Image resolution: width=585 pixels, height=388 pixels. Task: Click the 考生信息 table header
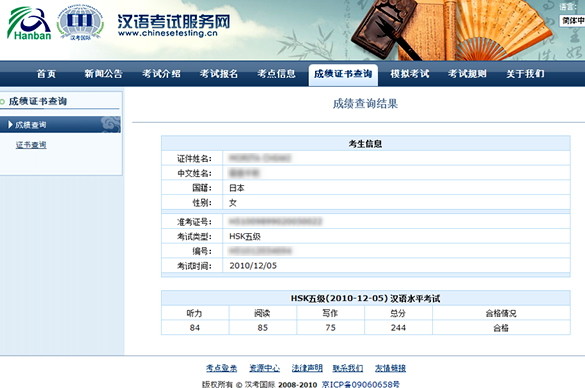tap(365, 144)
